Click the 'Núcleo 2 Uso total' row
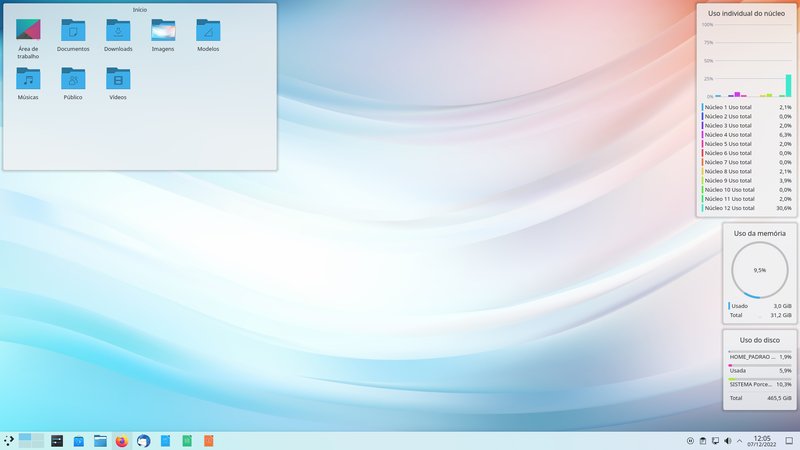 [746, 116]
